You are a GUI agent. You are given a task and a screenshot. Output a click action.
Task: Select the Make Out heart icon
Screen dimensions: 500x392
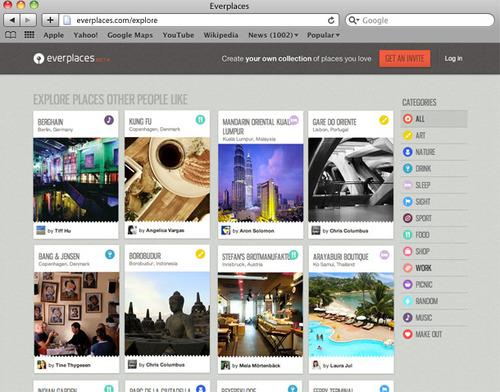(x=407, y=334)
